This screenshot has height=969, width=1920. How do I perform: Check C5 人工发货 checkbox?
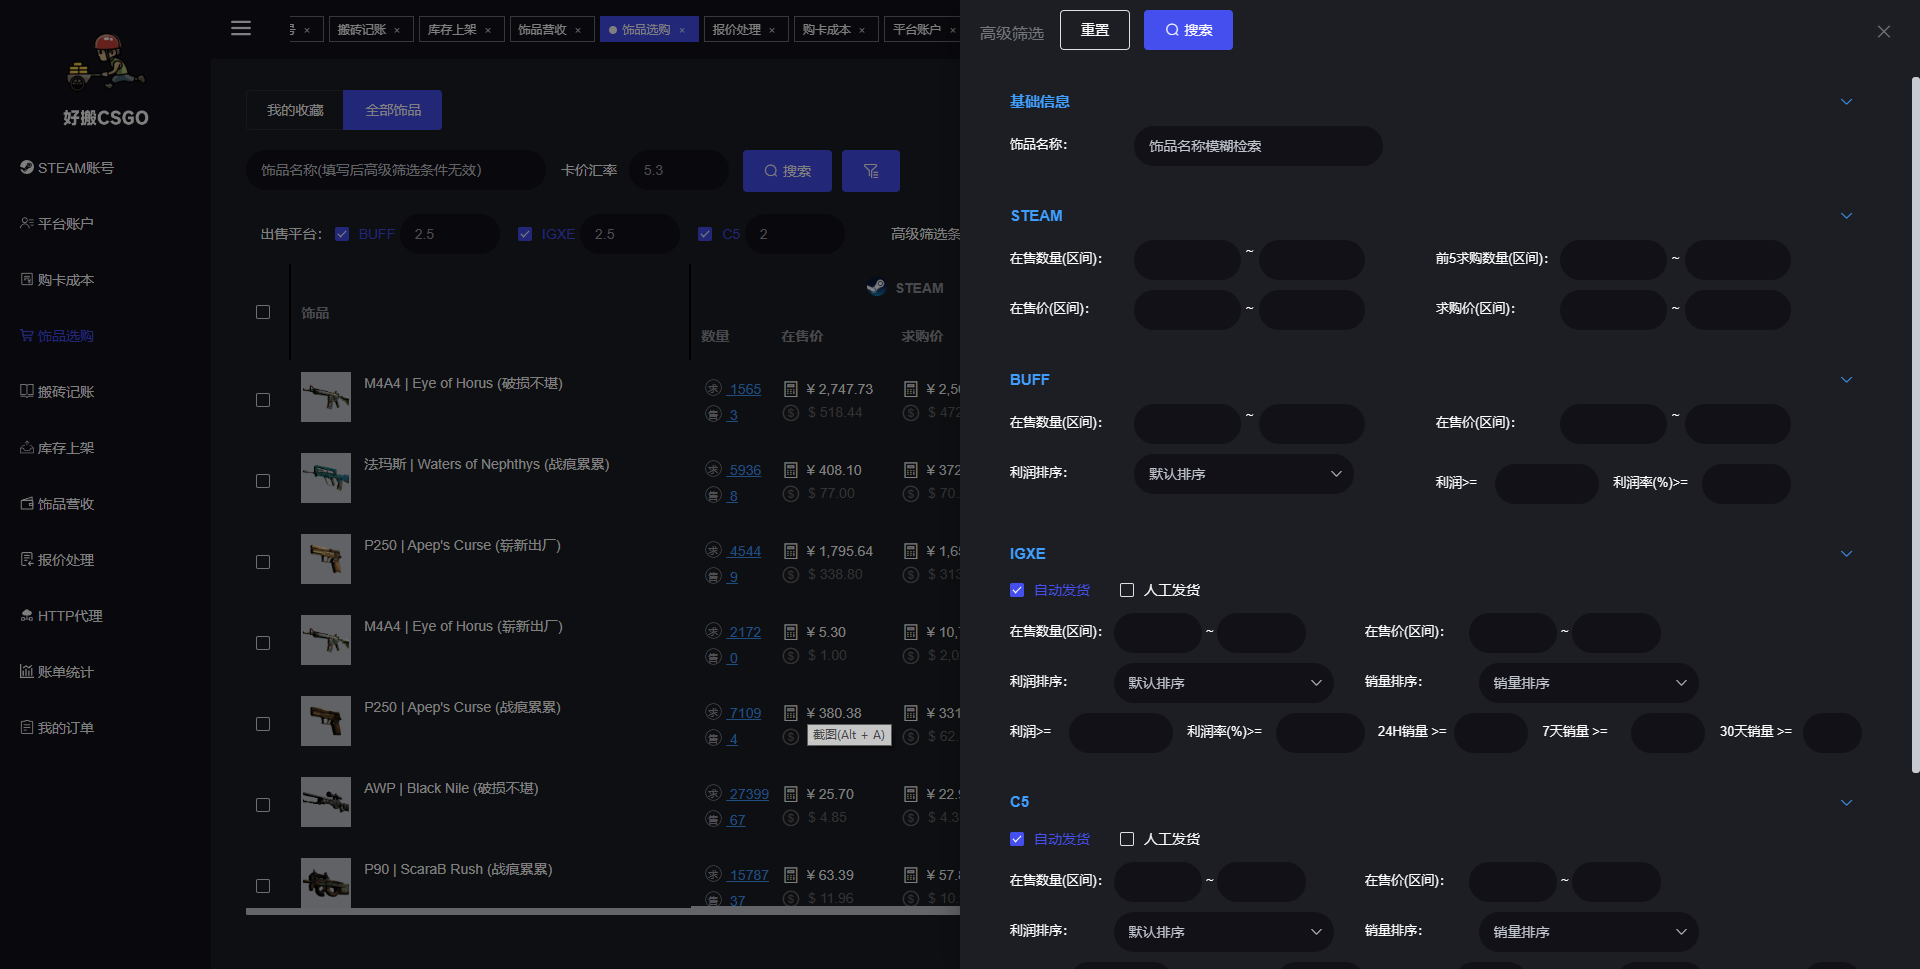click(x=1127, y=839)
